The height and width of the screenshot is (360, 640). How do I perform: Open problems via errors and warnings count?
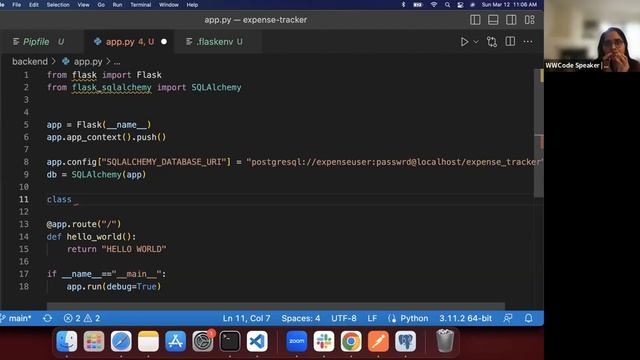82,318
